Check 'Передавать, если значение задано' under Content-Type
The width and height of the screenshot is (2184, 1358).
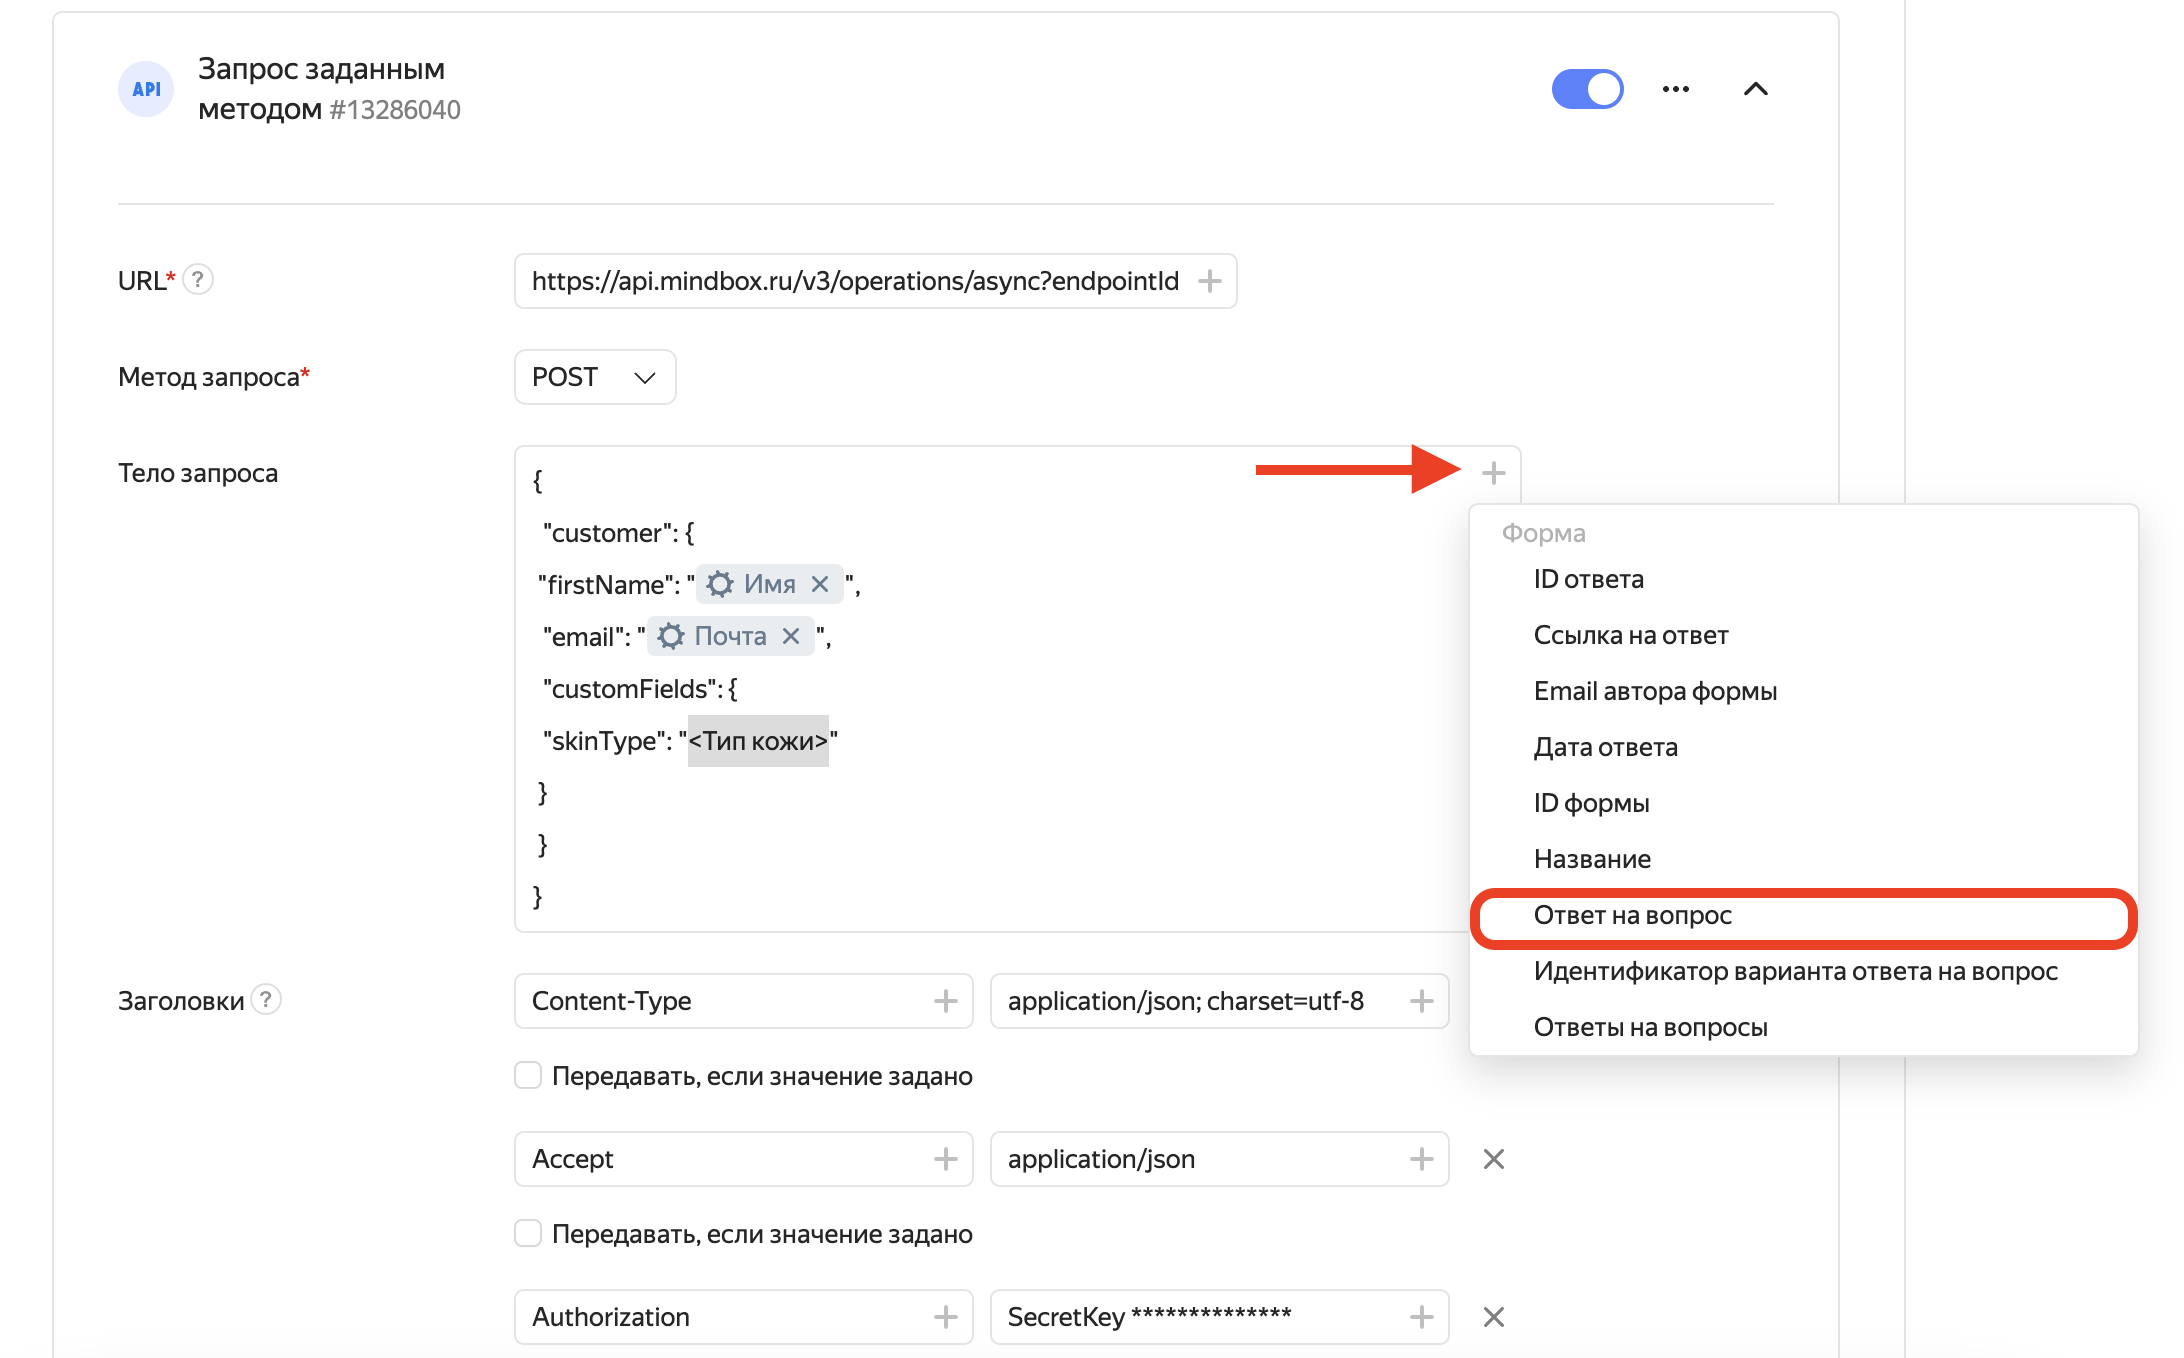528,1075
